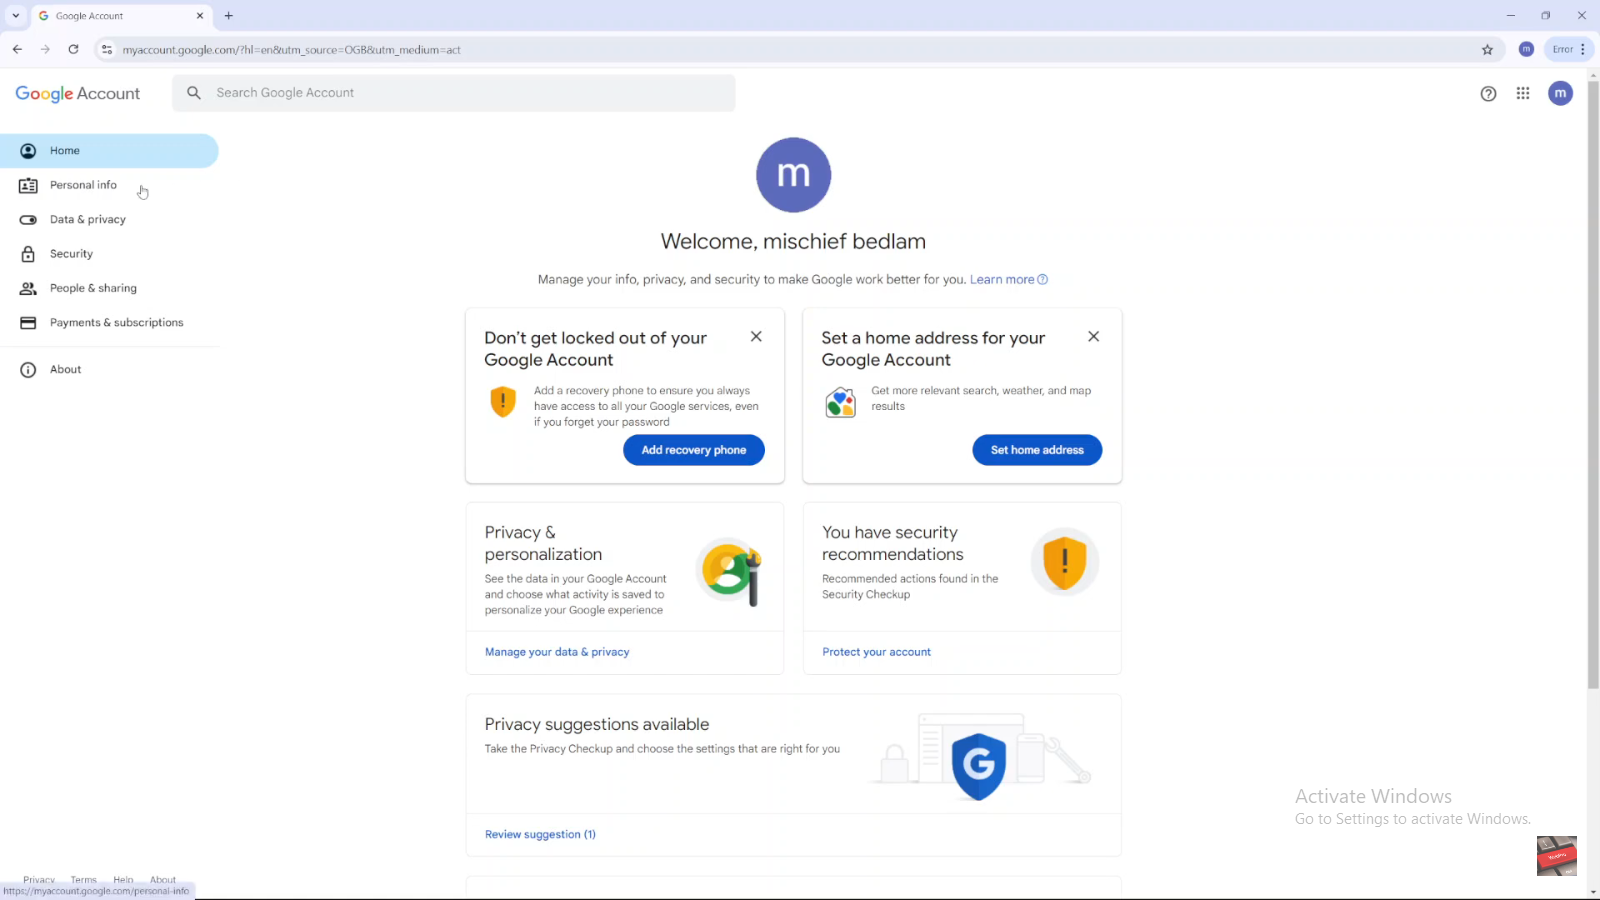Click the search magnifier icon

pos(194,93)
